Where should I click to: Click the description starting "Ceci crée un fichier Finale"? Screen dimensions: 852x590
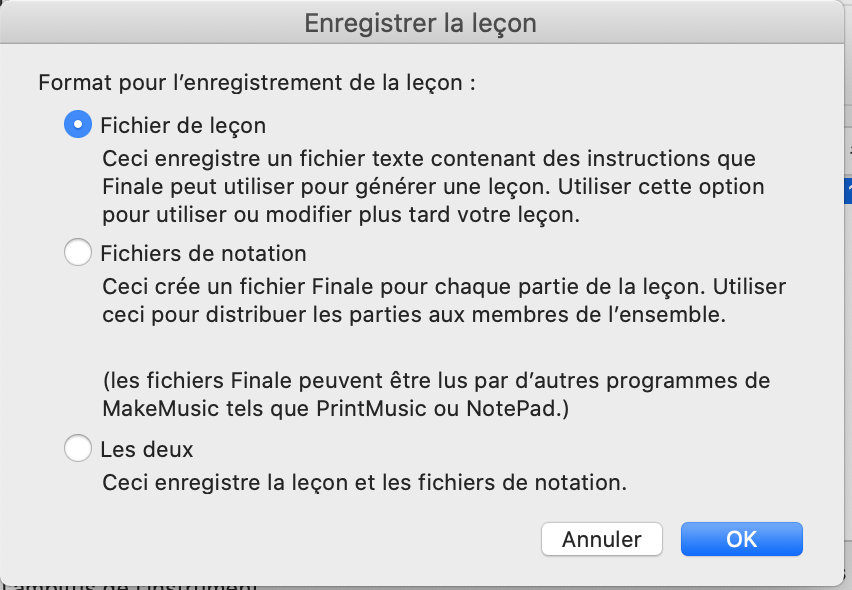(444, 286)
